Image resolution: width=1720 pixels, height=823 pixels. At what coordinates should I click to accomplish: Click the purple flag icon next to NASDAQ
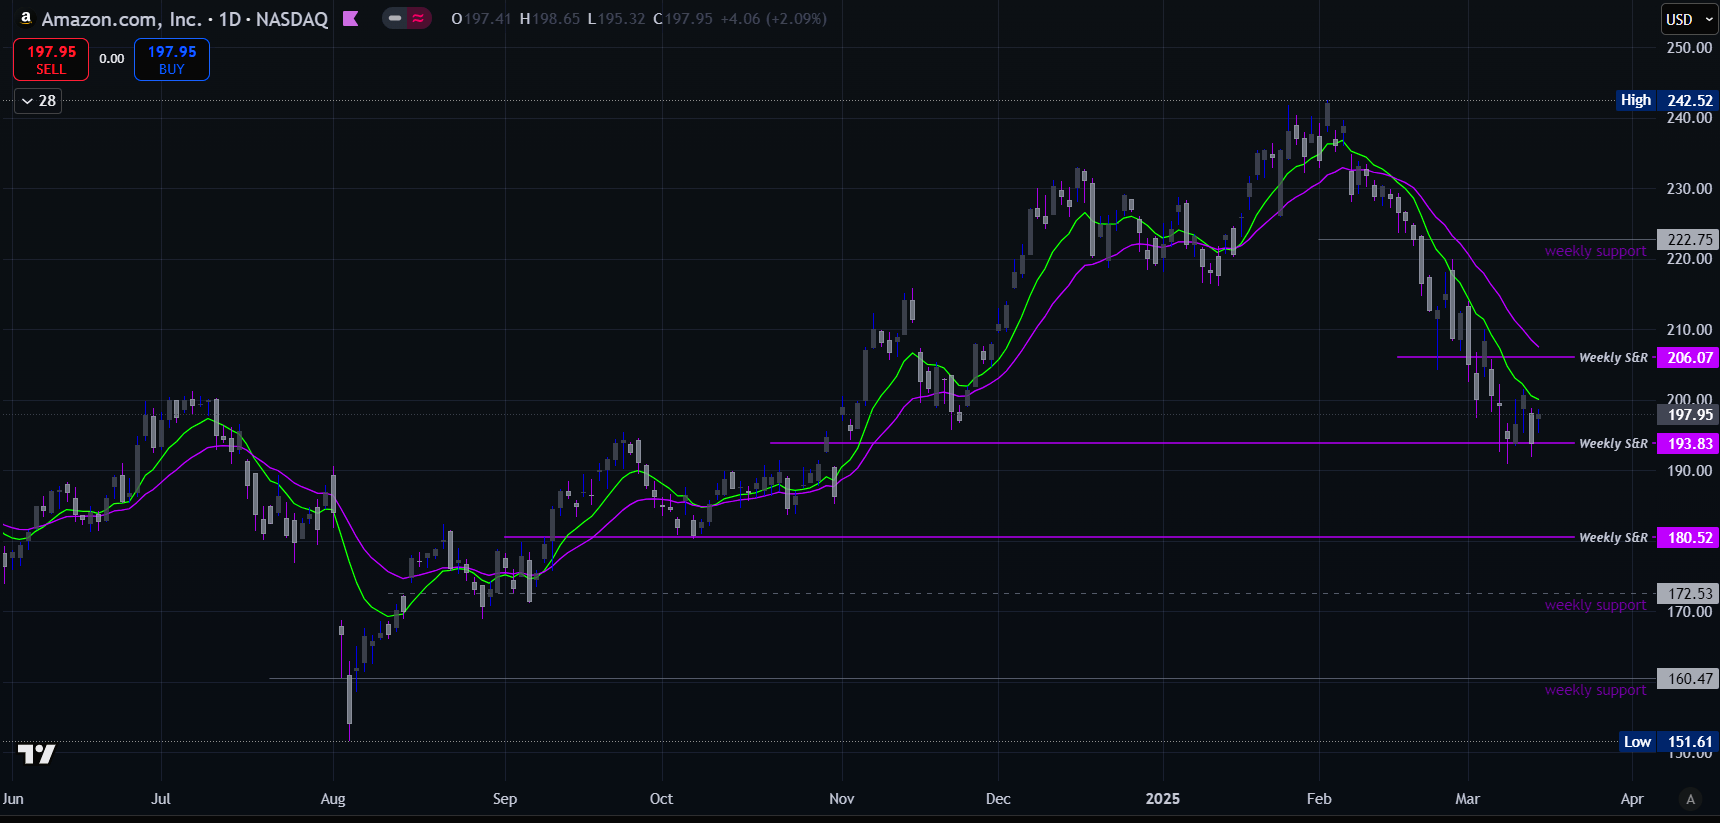tap(350, 18)
